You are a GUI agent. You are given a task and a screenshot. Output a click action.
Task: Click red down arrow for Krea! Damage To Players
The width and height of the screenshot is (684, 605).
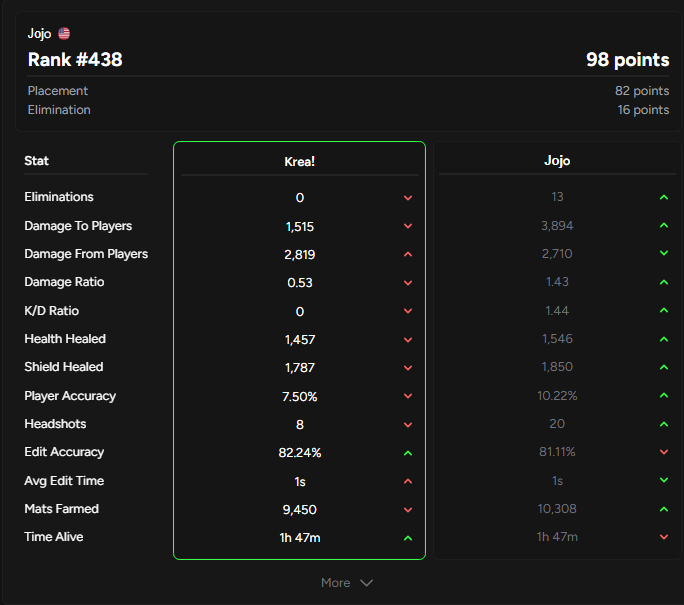[x=408, y=226]
